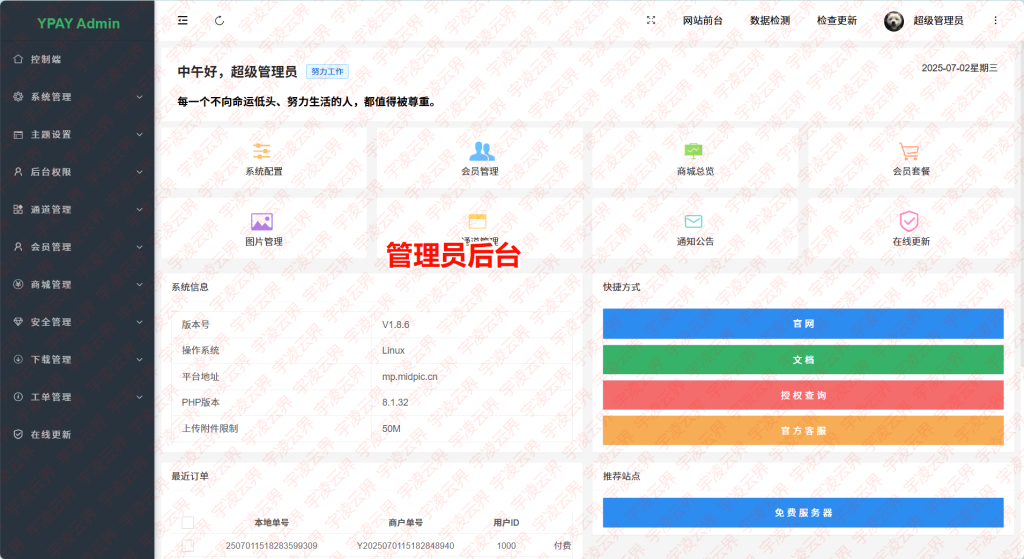Click the orange 官方客服 button
This screenshot has height=559, width=1024.
click(803, 430)
